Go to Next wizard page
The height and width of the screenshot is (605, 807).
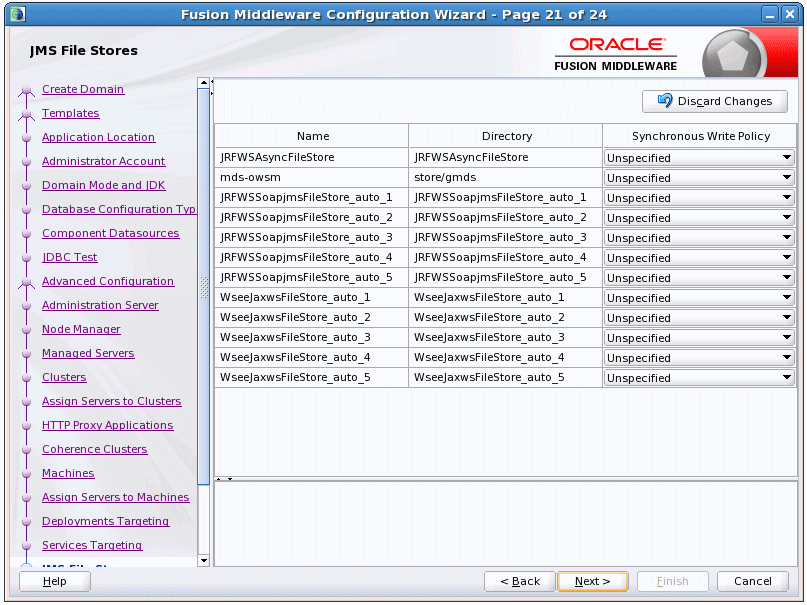(592, 581)
